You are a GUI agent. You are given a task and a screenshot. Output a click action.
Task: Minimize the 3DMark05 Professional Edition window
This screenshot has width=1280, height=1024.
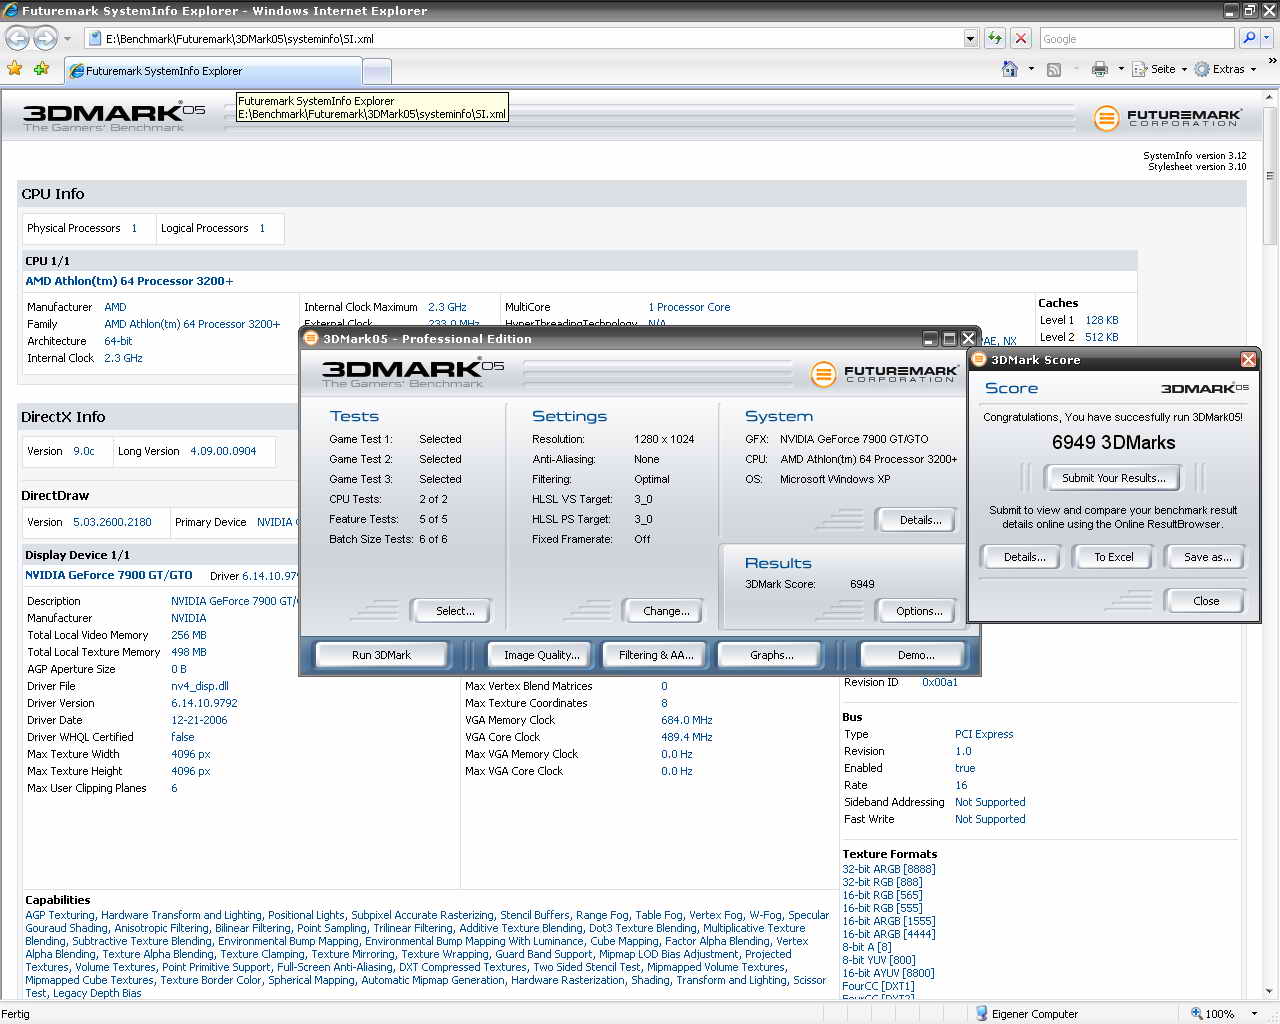click(x=930, y=339)
